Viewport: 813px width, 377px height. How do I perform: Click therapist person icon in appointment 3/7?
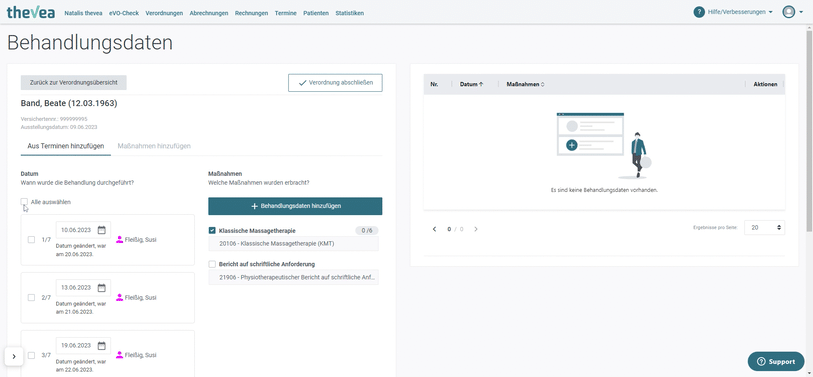coord(120,355)
